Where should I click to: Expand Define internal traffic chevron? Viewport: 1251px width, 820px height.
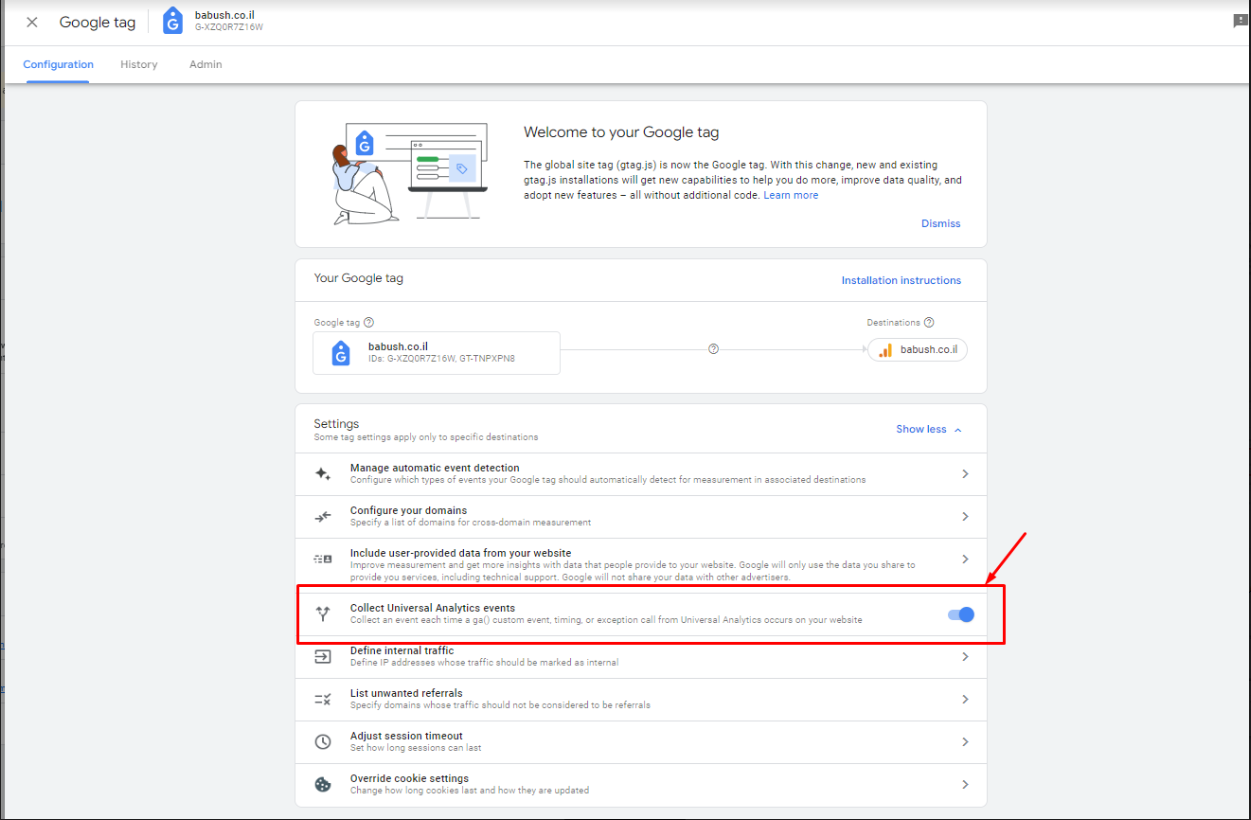965,657
